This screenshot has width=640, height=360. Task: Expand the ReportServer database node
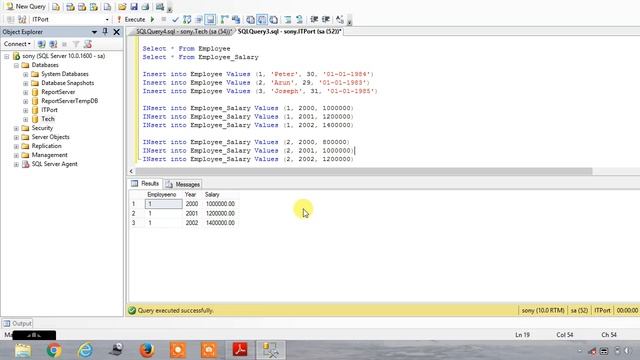pos(26,92)
